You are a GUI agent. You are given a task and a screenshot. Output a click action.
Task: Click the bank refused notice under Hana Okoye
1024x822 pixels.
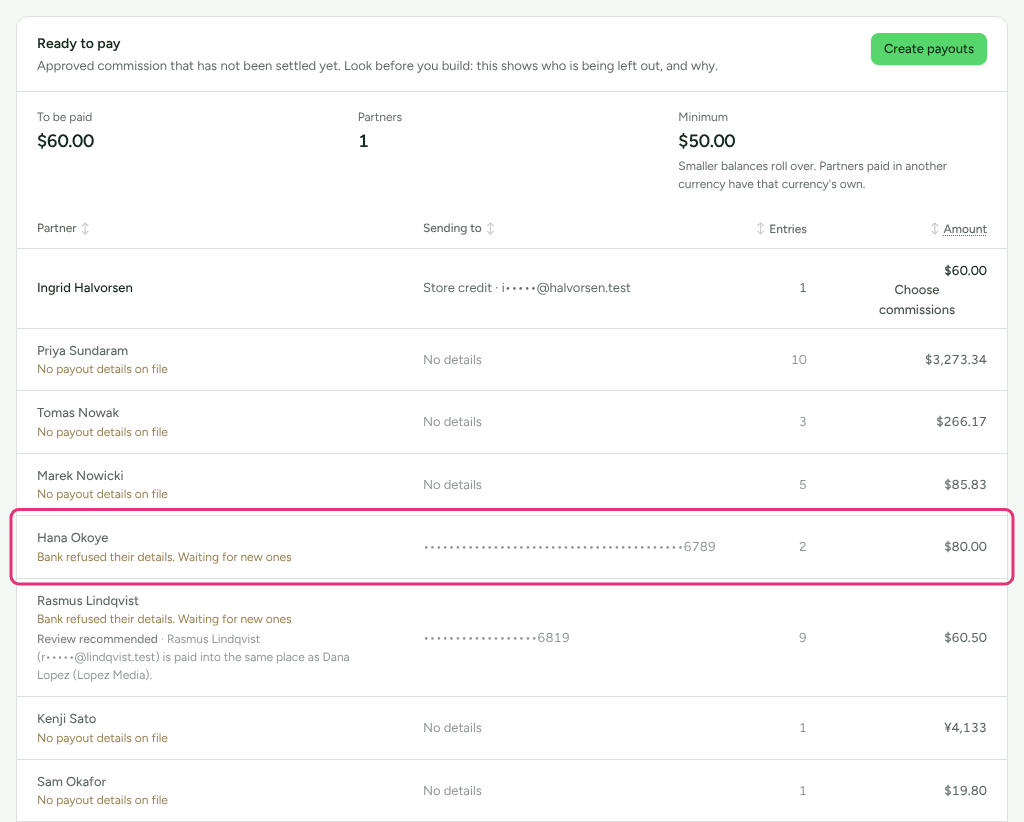click(164, 557)
